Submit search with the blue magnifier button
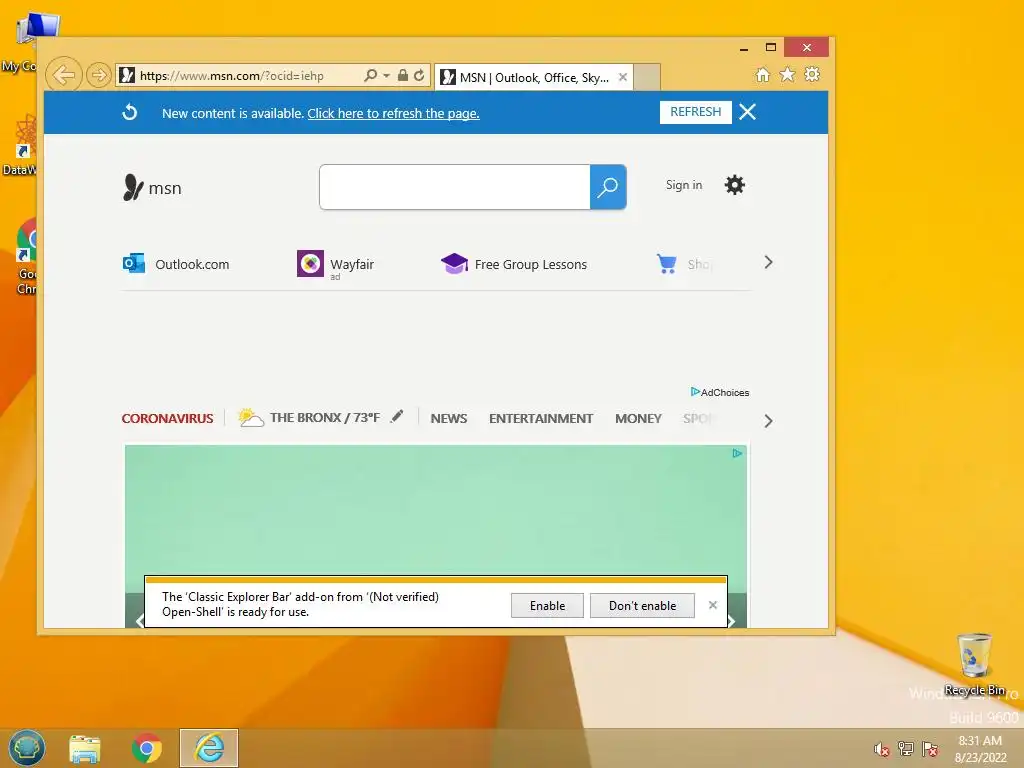Viewport: 1024px width, 768px height. tap(608, 187)
